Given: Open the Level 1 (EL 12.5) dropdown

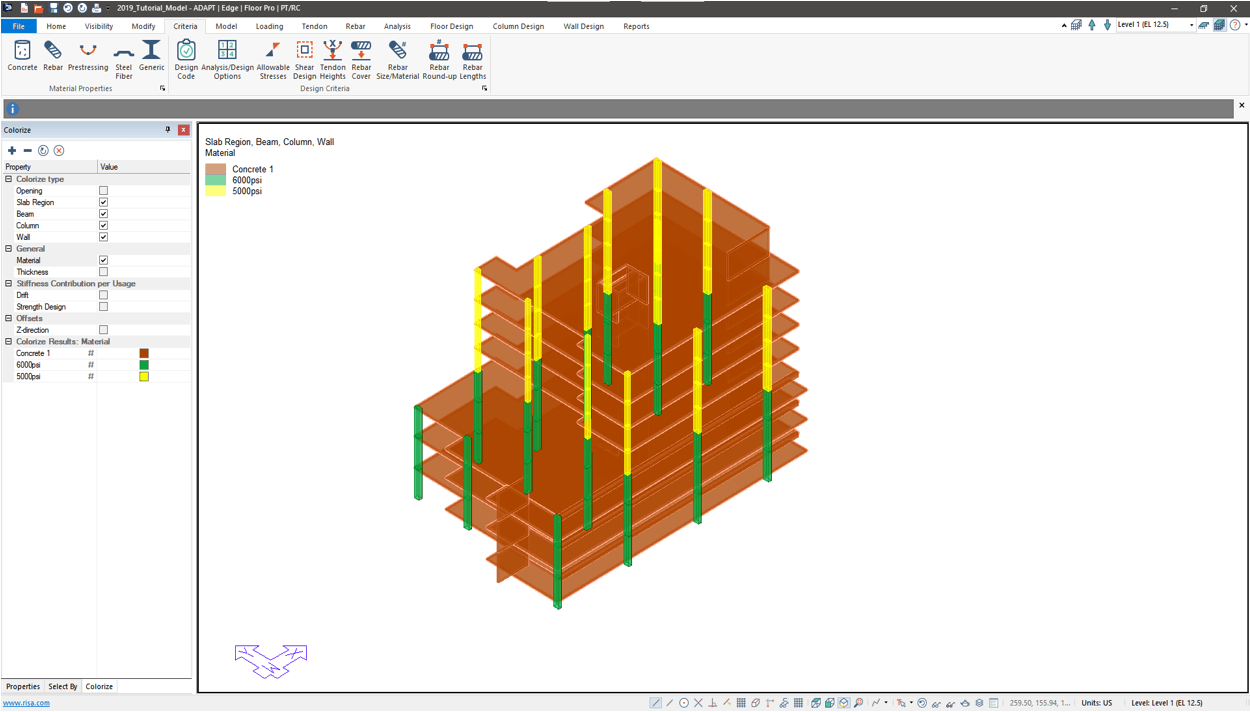Looking at the screenshot, I should [x=1191, y=25].
